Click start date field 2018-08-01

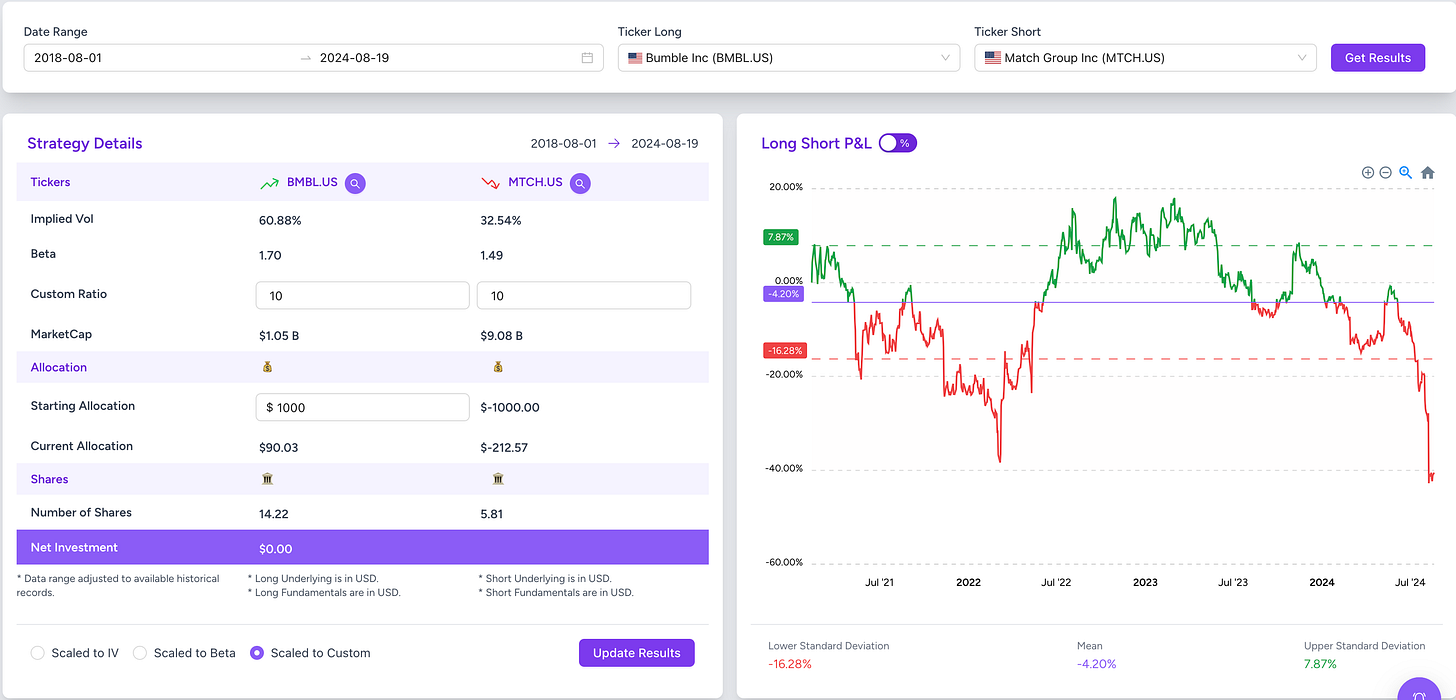(x=68, y=58)
